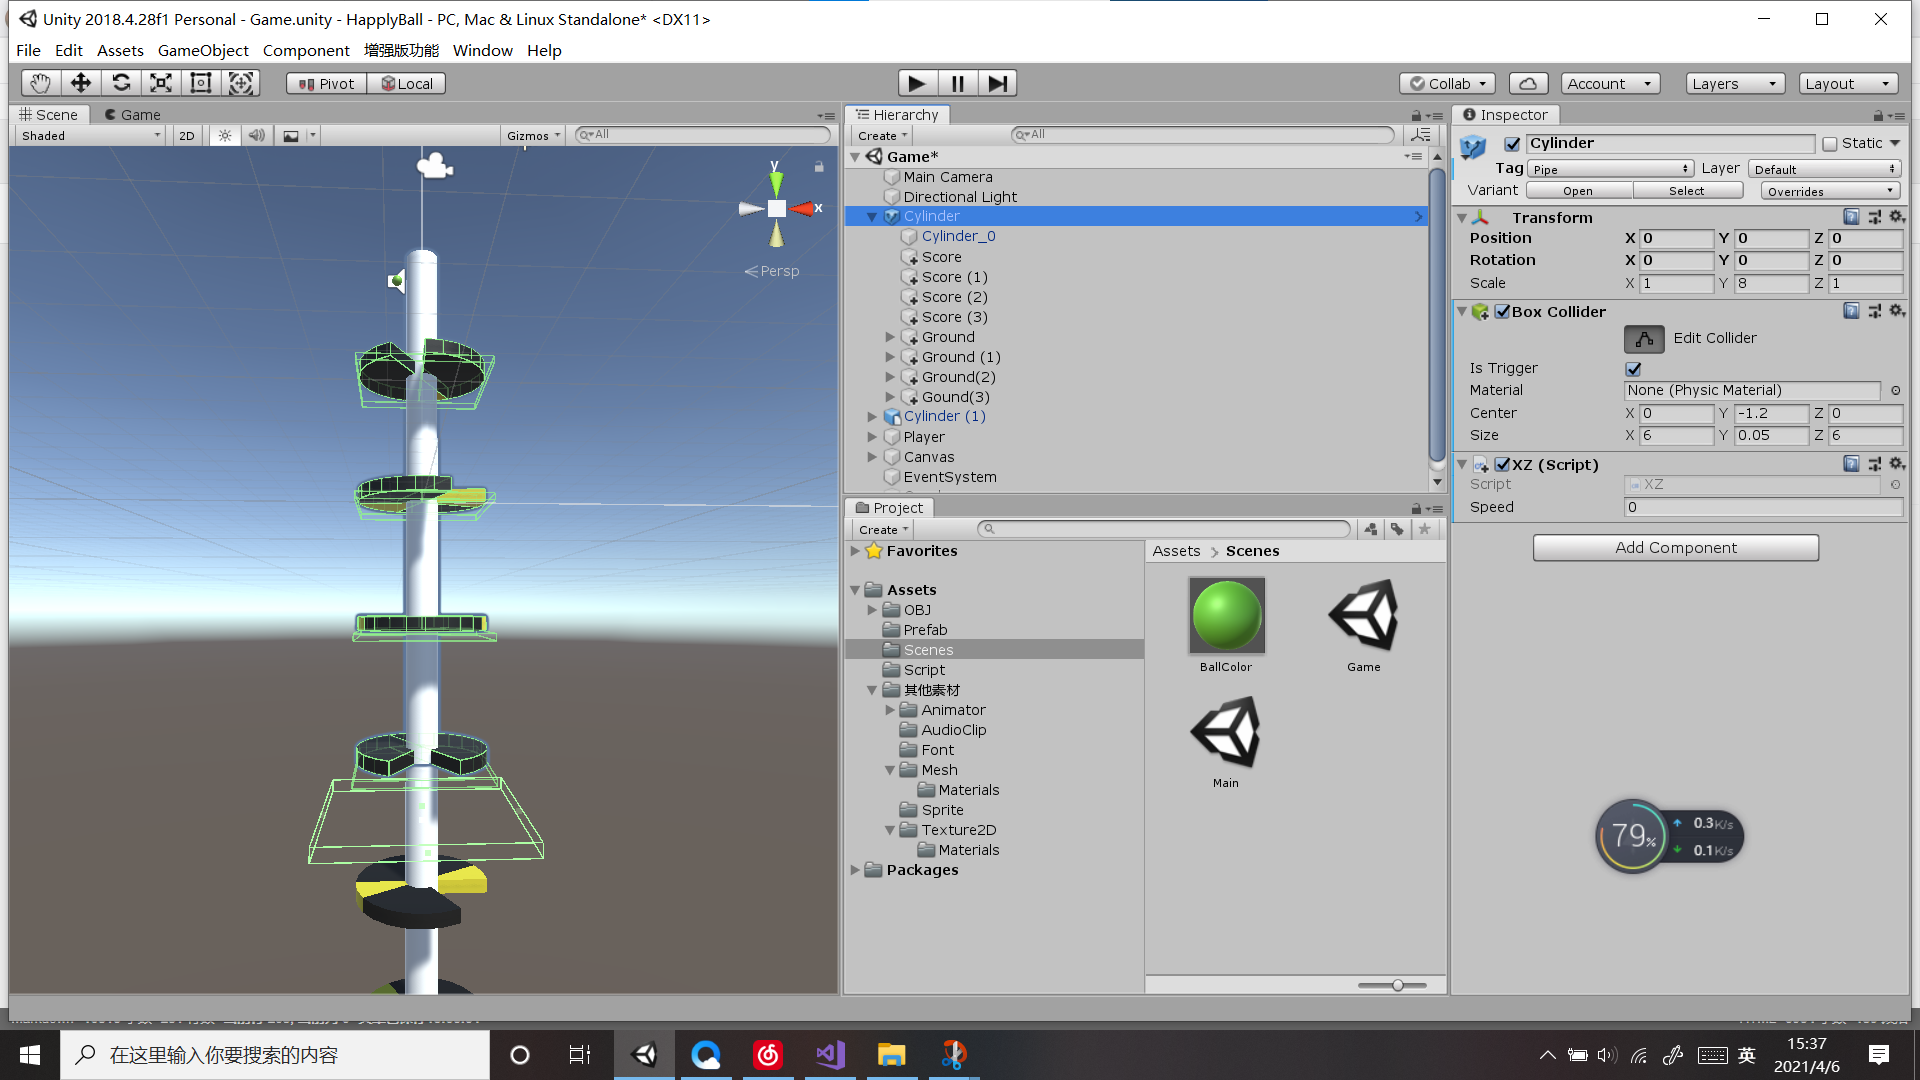Toggle the Is Trigger checkbox
This screenshot has width=1920, height=1080.
(1634, 369)
